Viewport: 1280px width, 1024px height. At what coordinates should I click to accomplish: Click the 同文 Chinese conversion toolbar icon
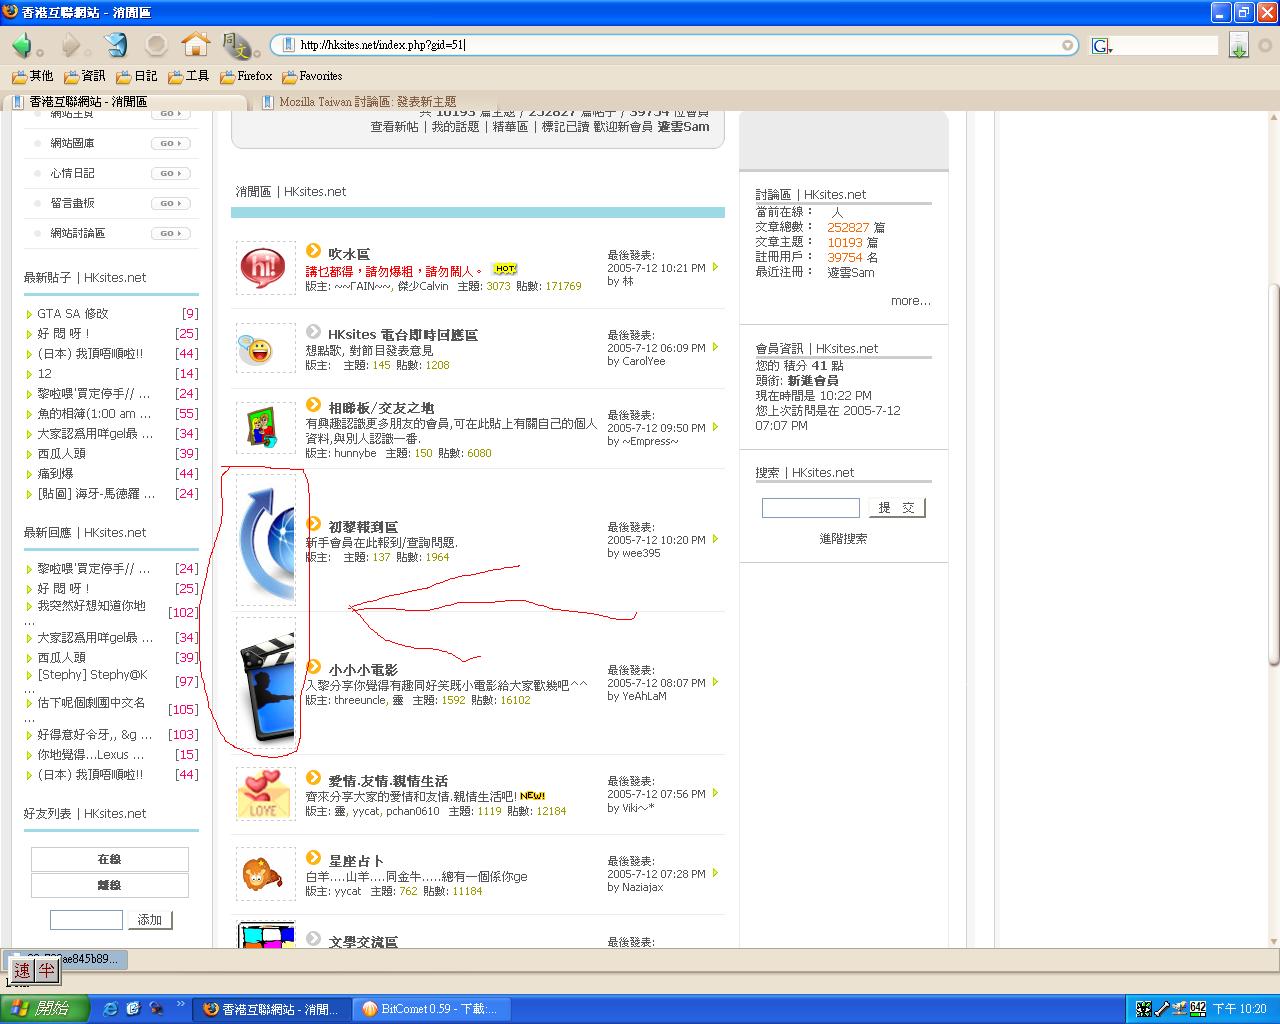236,45
